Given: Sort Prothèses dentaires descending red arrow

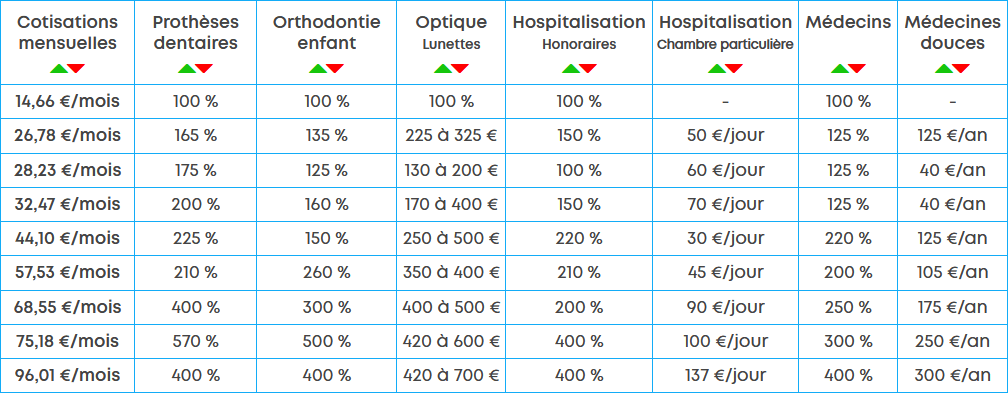Looking at the screenshot, I should point(204,68).
